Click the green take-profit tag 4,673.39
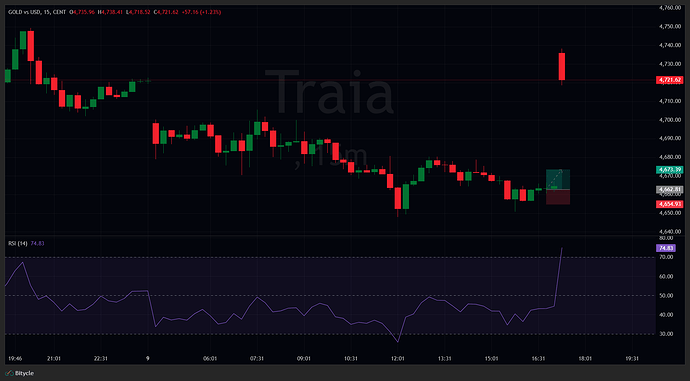Image resolution: width=690 pixels, height=381 pixels. tap(669, 169)
